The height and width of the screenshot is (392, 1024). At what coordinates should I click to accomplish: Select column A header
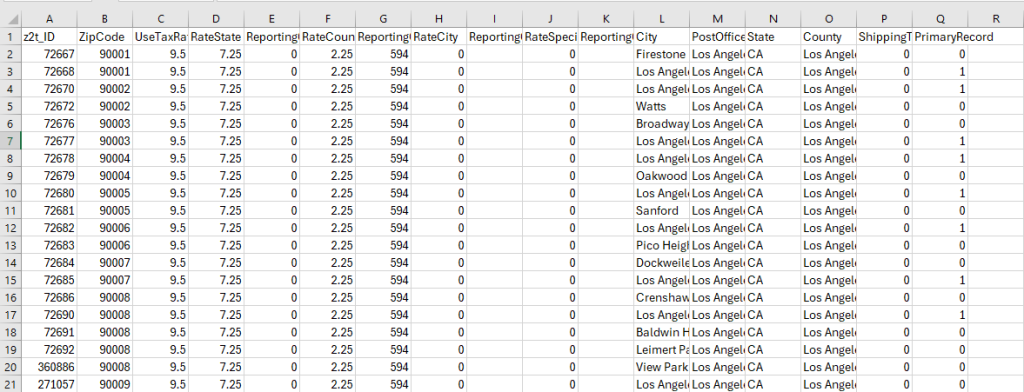tap(50, 20)
